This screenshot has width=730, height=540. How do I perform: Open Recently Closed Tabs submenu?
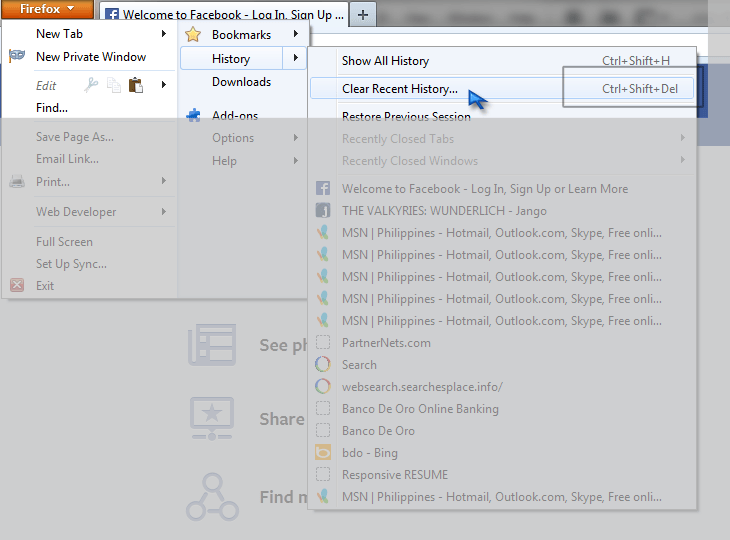coord(398,139)
